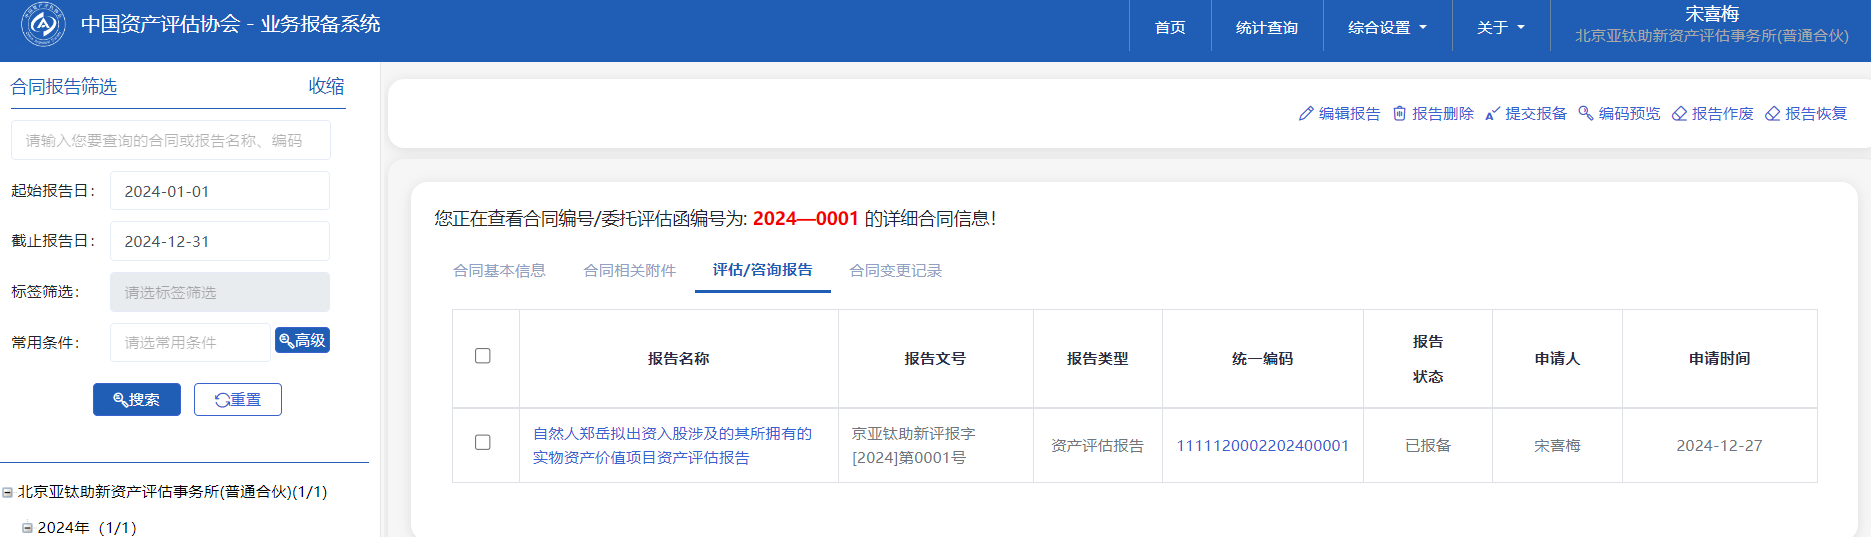Collapse the 北京亚钛助新资产评估事务所 tree node
Image resolution: width=1871 pixels, height=537 pixels.
click(x=8, y=492)
